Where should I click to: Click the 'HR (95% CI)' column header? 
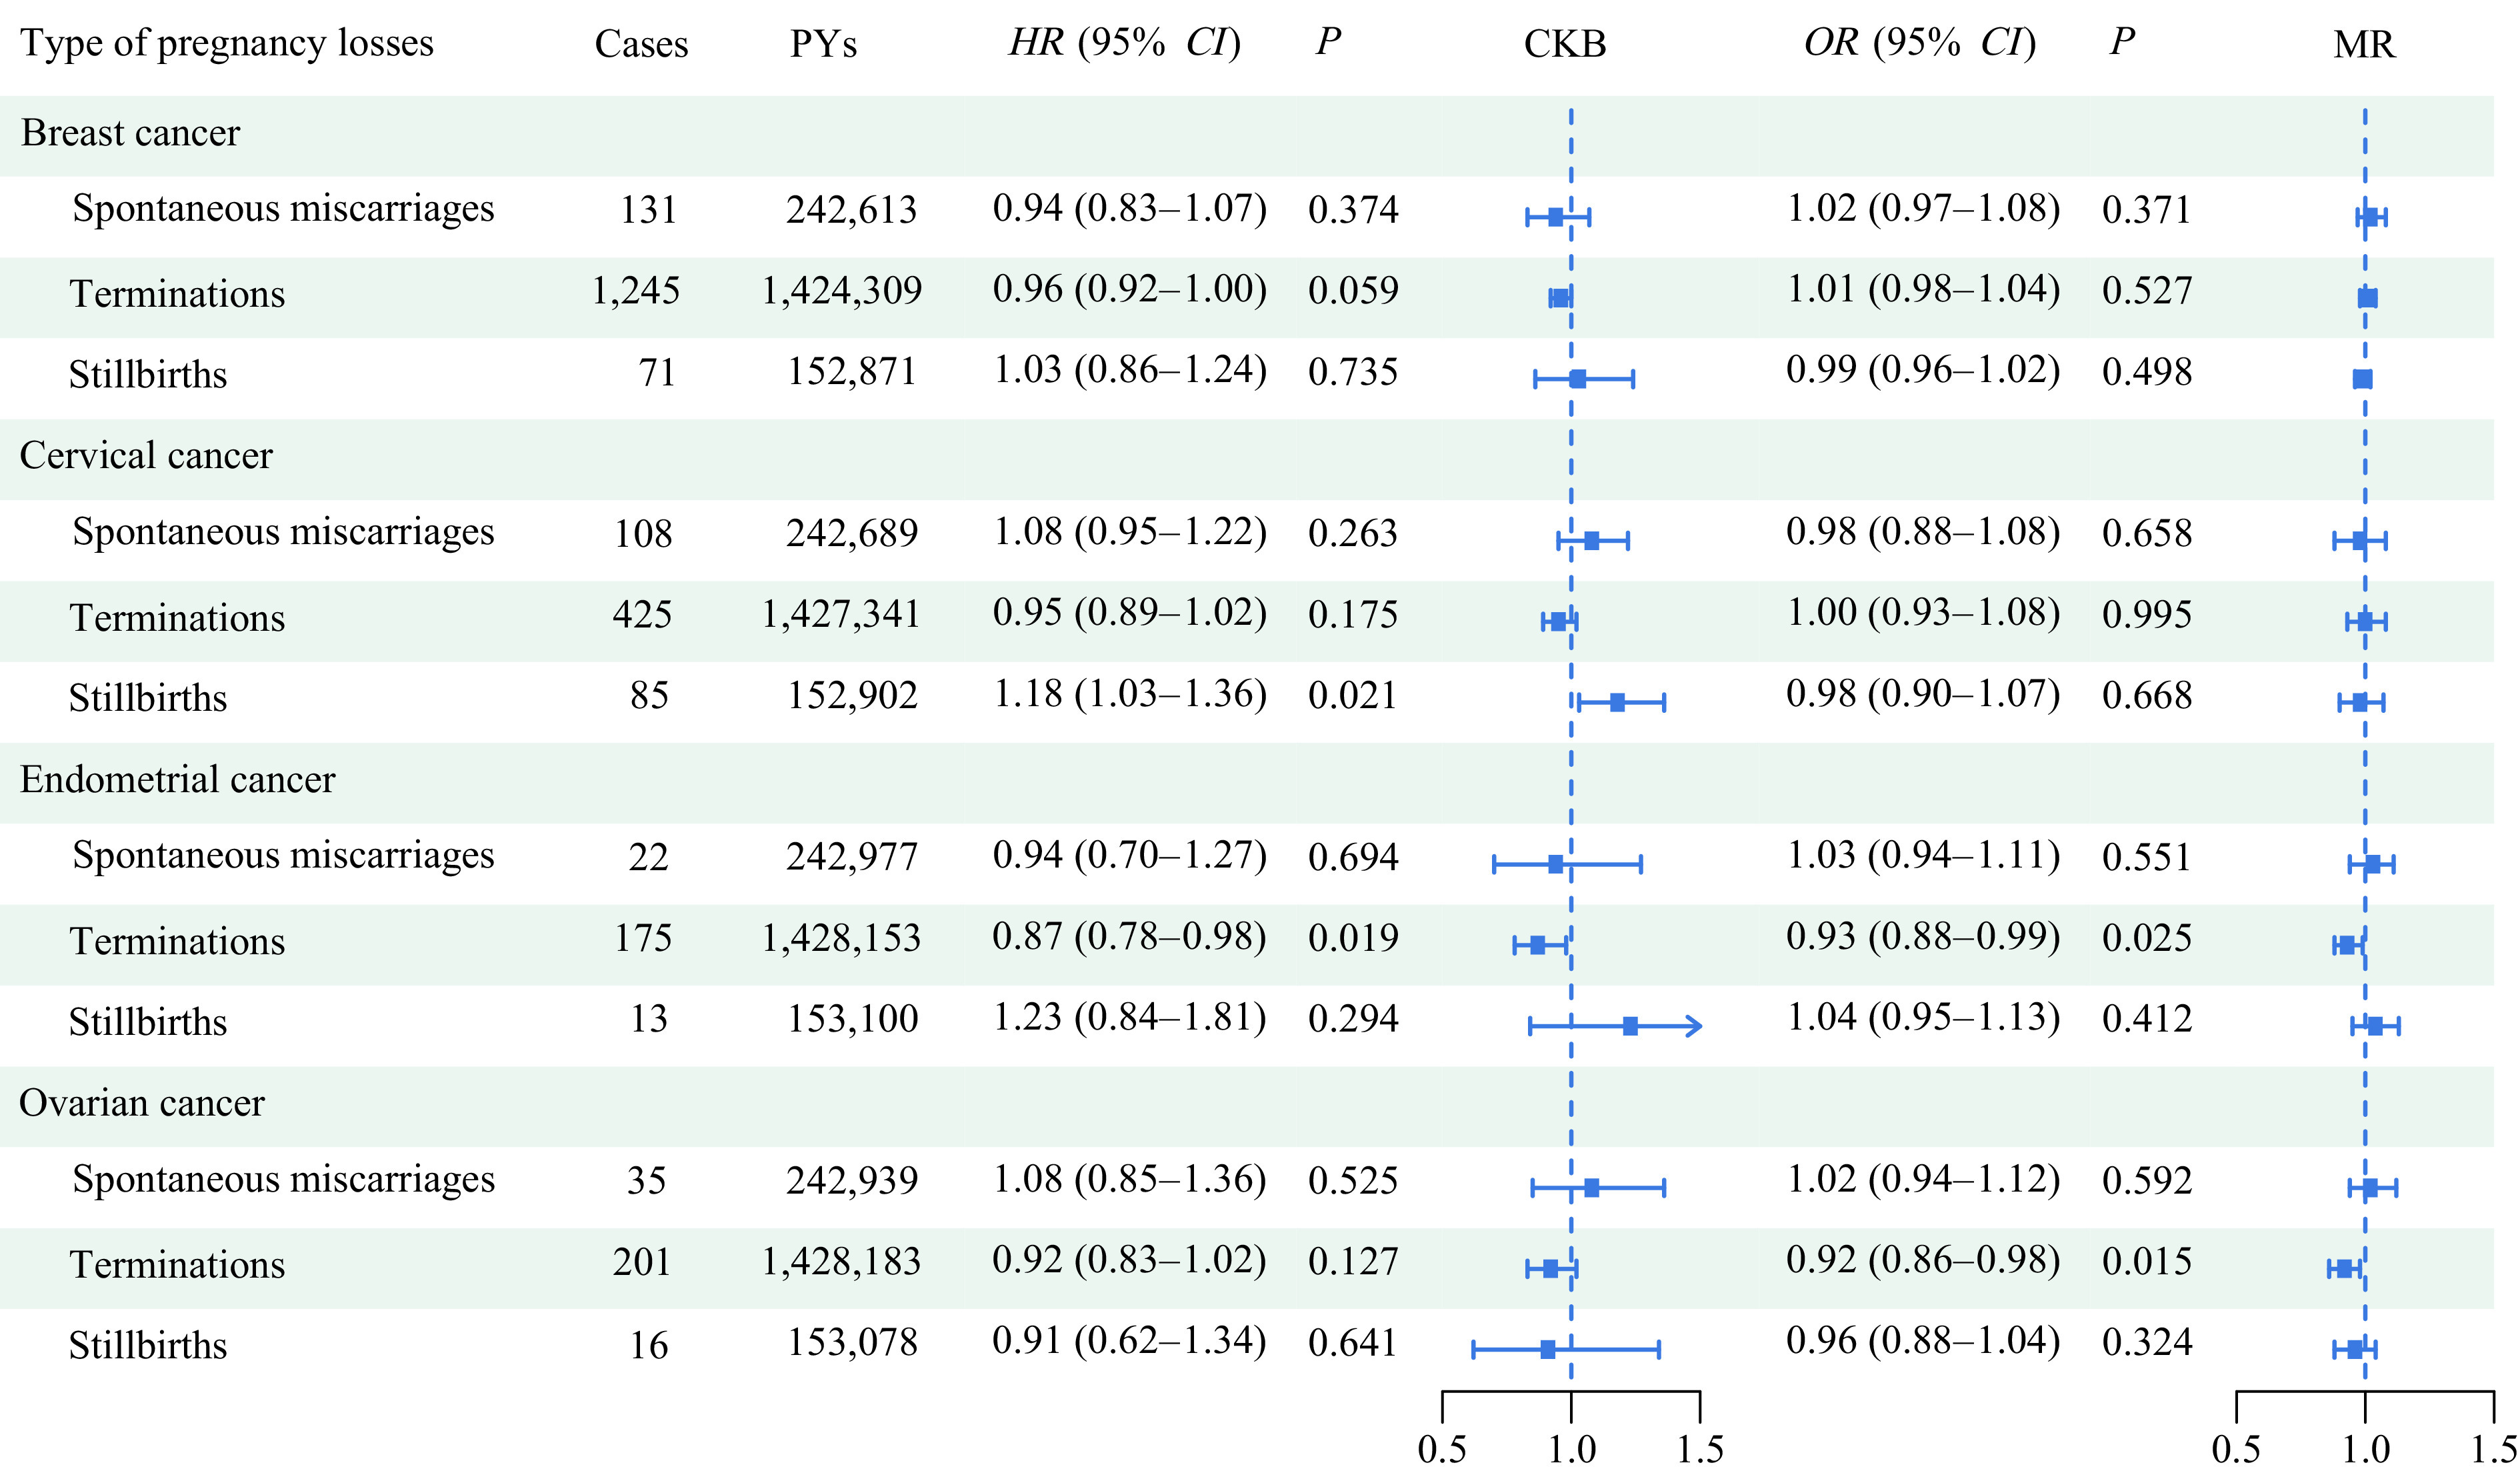1125,42
